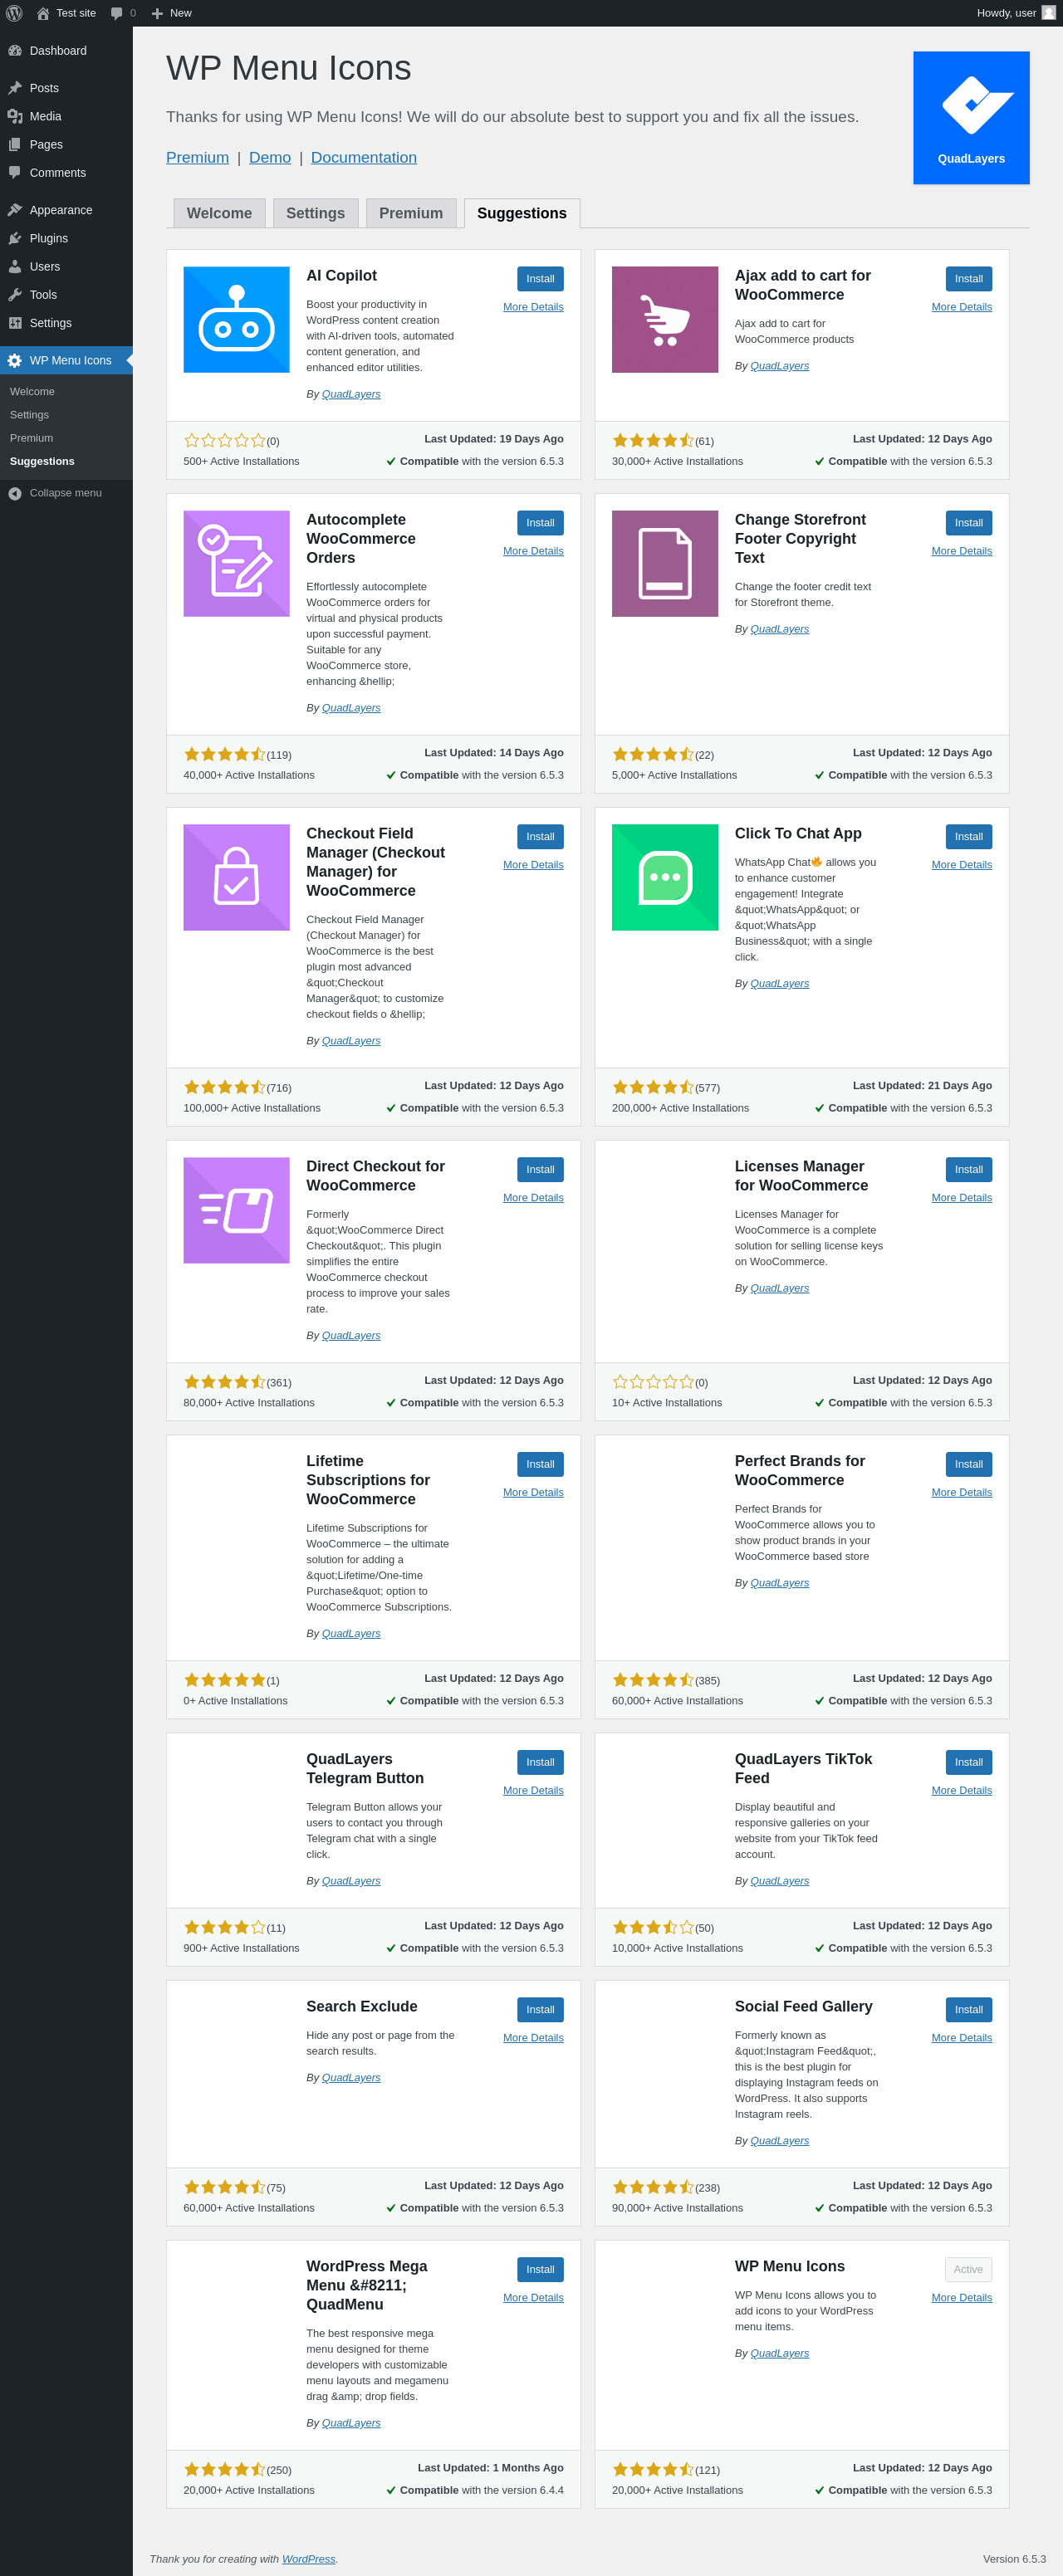Open QuadLayers author link under Search Exclude
This screenshot has height=2576, width=1063.
(x=351, y=2078)
